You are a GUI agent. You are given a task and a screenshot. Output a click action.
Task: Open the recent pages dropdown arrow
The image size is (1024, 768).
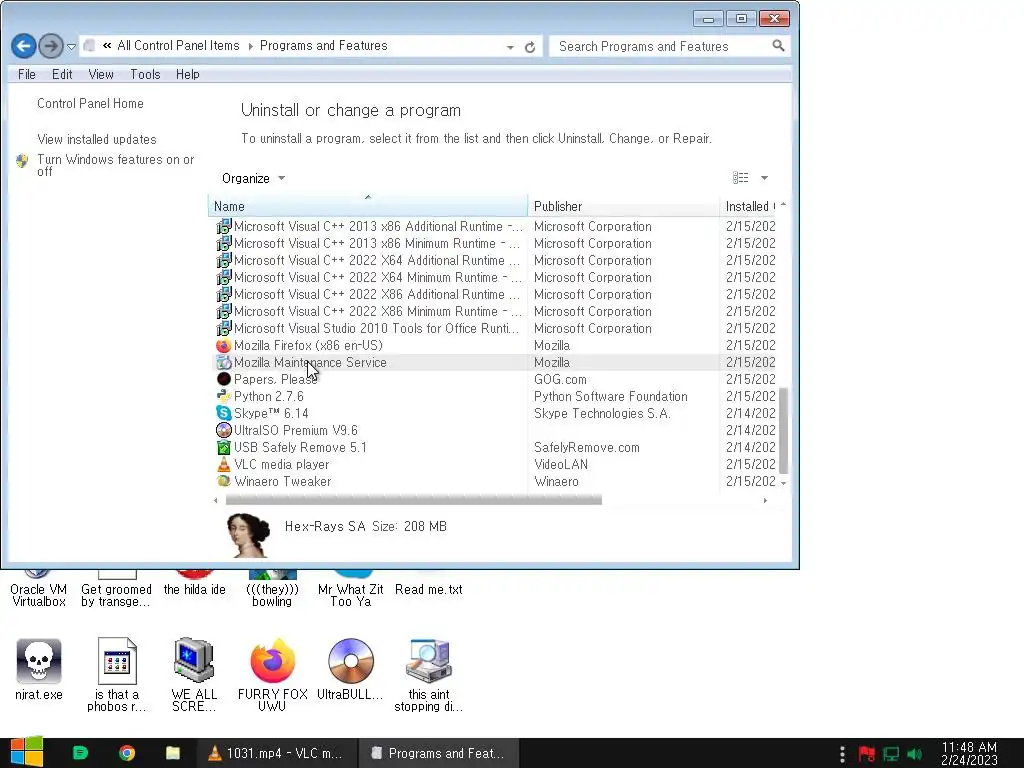[x=71, y=47]
